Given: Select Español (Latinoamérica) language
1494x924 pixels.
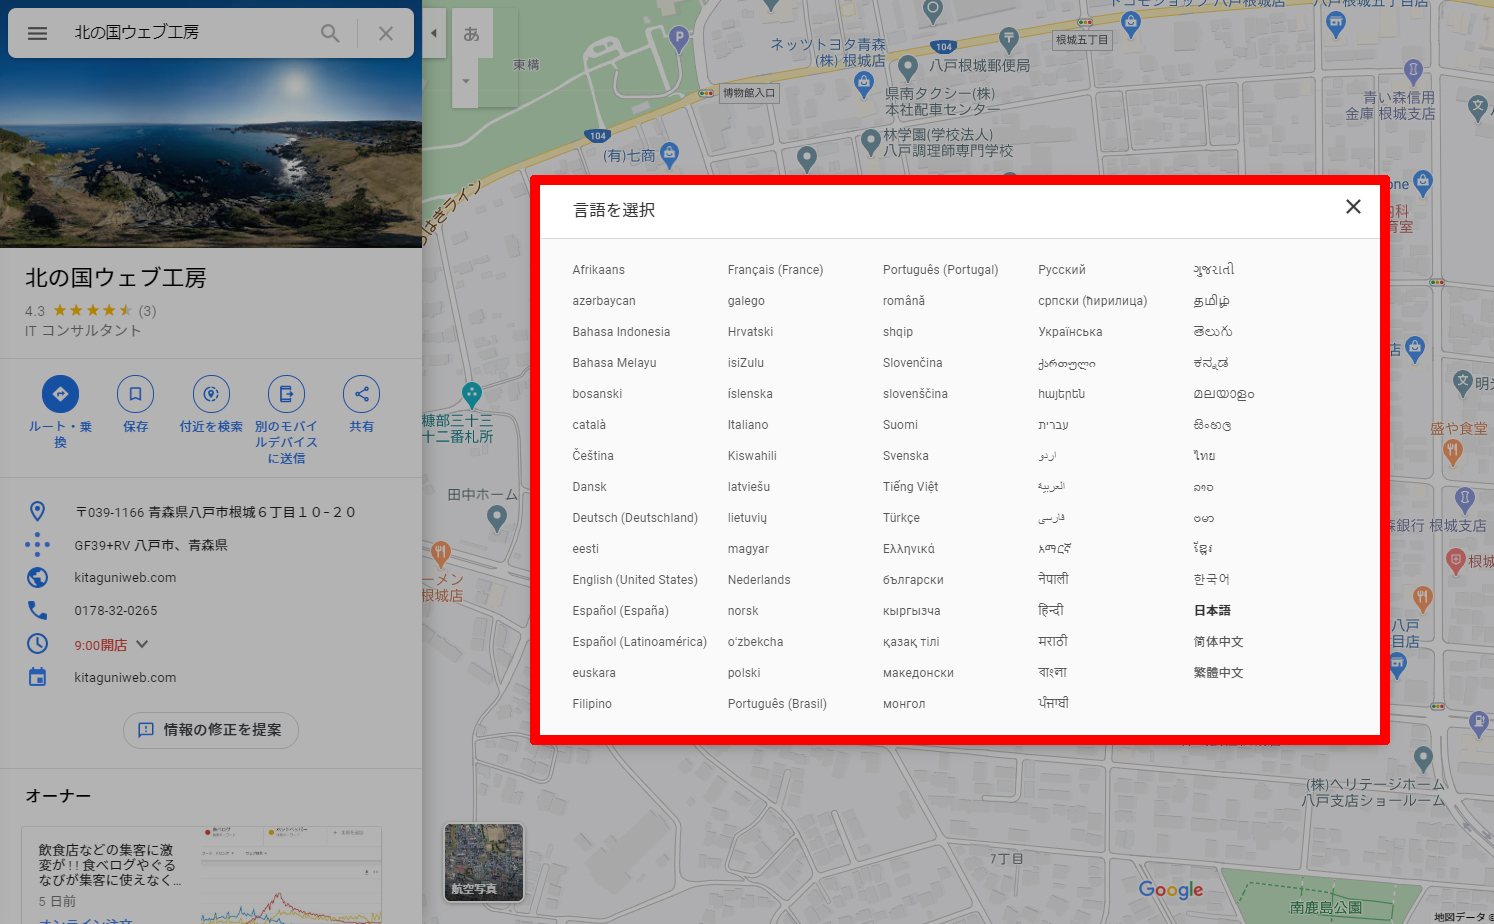Looking at the screenshot, I should pos(639,642).
